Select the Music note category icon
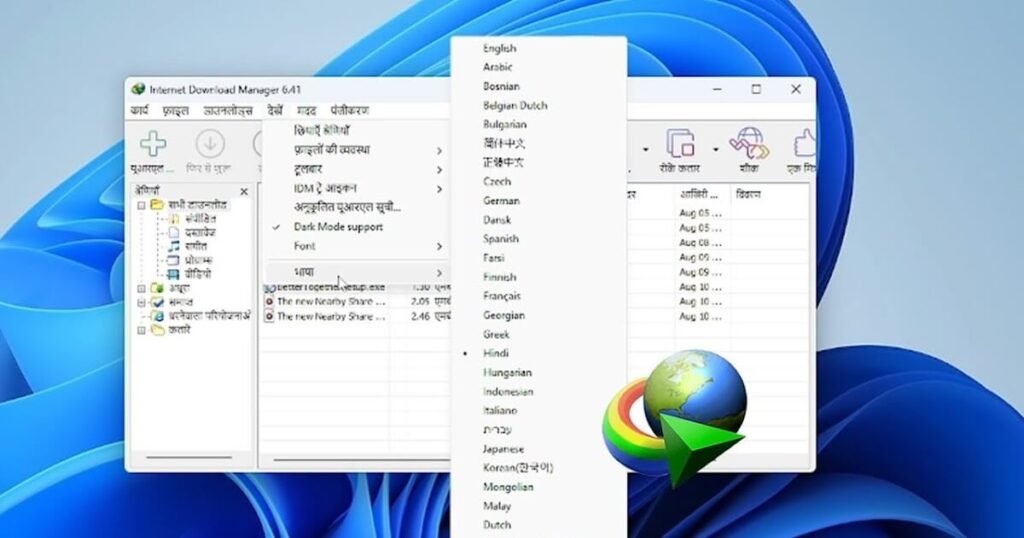The height and width of the screenshot is (538, 1024). (x=173, y=246)
